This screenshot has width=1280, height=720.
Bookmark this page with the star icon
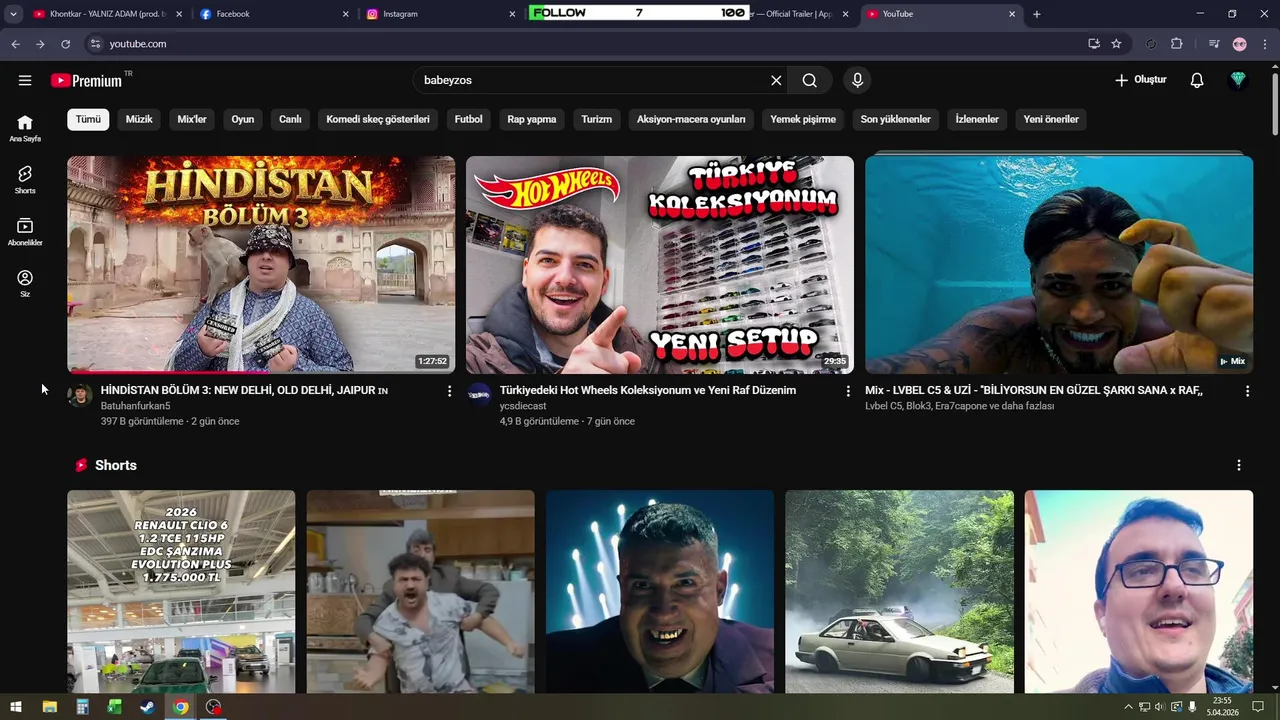pyautogui.click(x=1116, y=44)
